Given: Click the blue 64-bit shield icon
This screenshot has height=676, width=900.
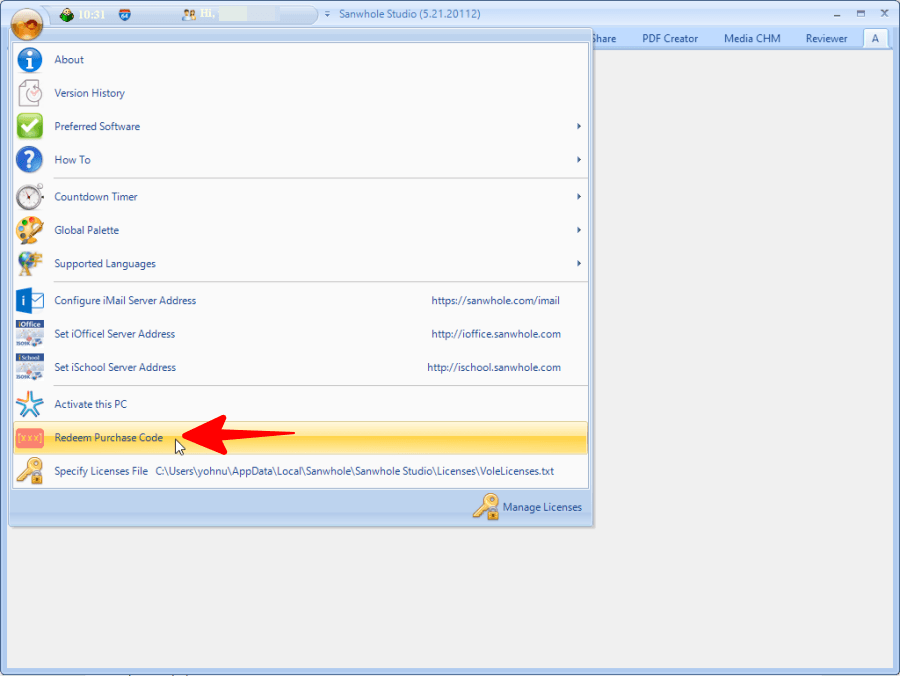Looking at the screenshot, I should point(125,15).
